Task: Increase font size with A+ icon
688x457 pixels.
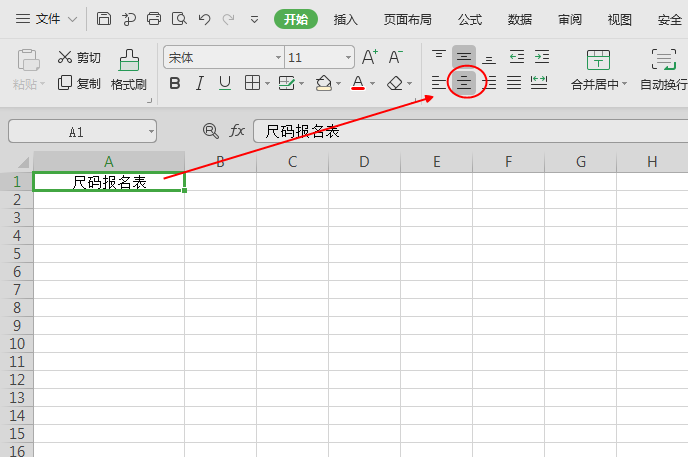Action: pos(369,57)
